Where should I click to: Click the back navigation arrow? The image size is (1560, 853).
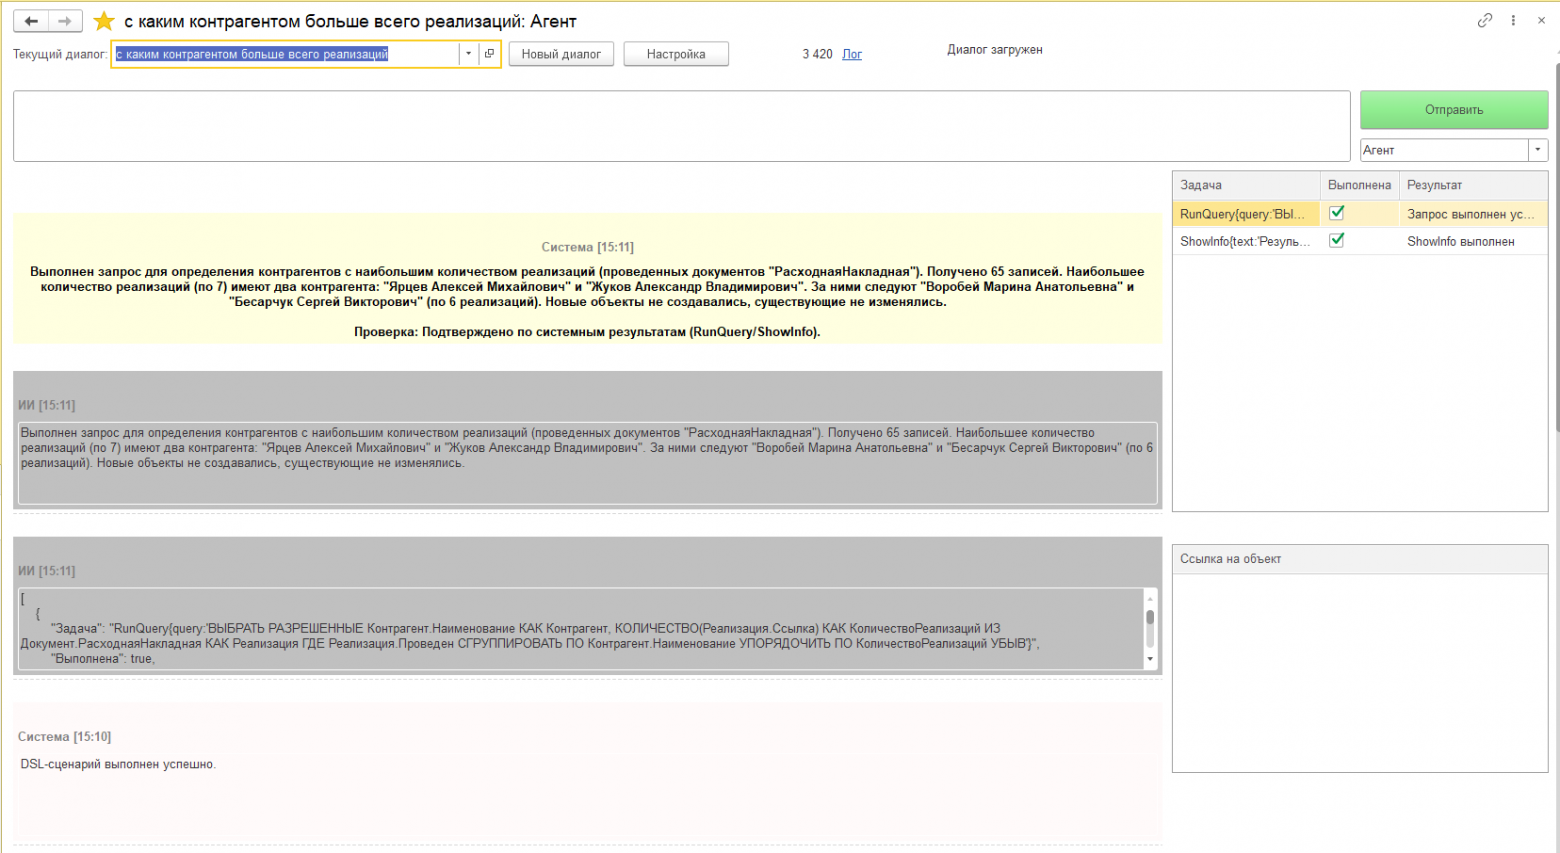pos(31,21)
